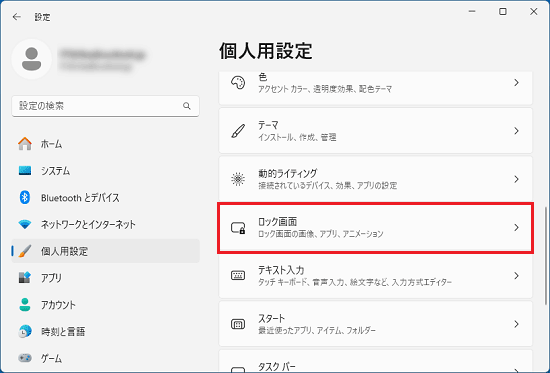Open the テーマ settings label

pos(268,125)
